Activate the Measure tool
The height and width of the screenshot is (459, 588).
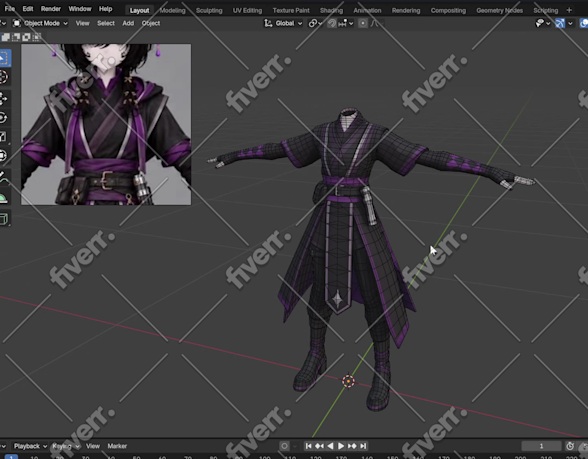4,197
